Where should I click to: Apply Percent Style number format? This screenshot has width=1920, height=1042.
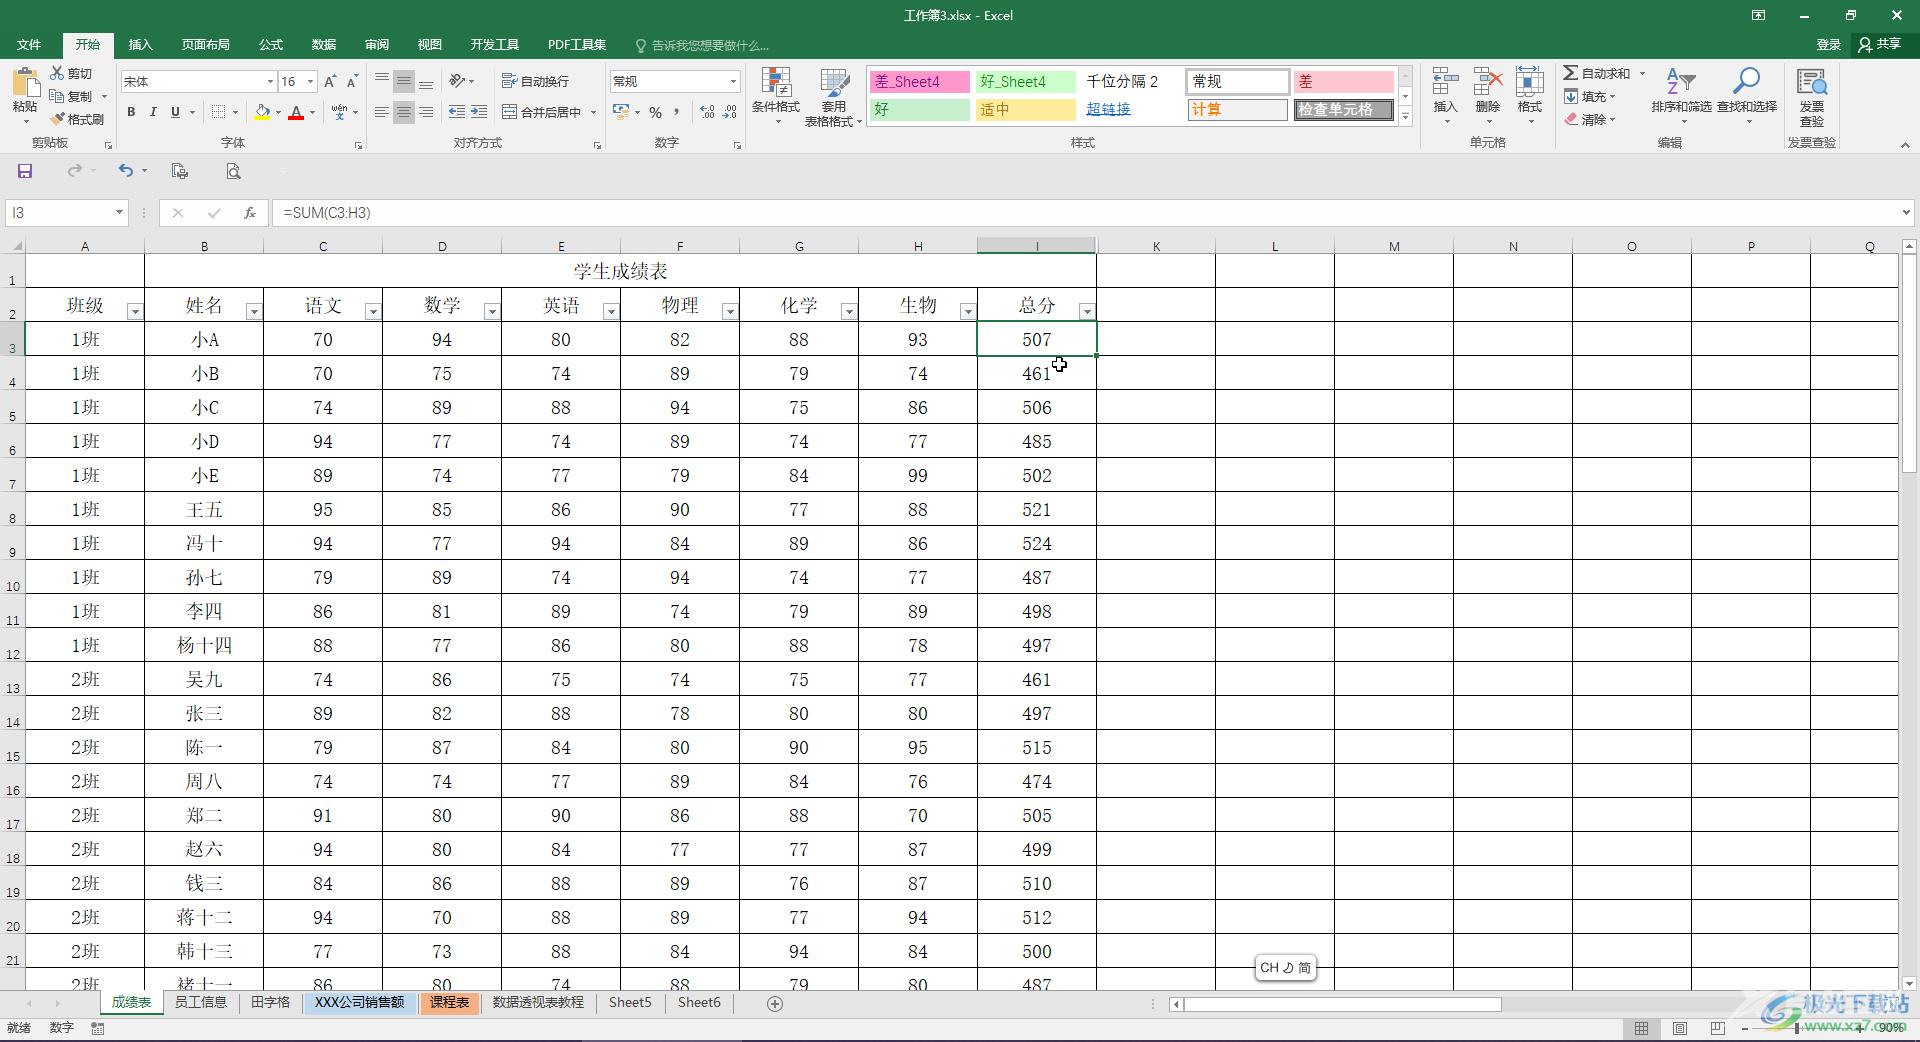pos(655,112)
